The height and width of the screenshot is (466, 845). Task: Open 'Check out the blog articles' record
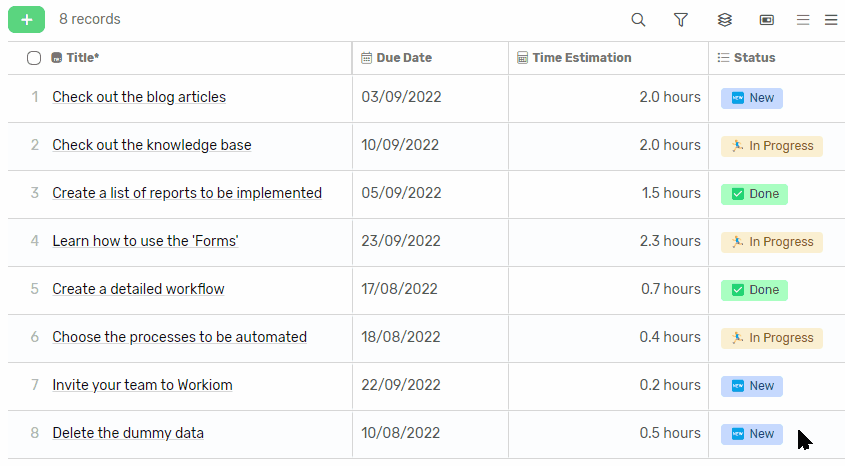click(139, 97)
